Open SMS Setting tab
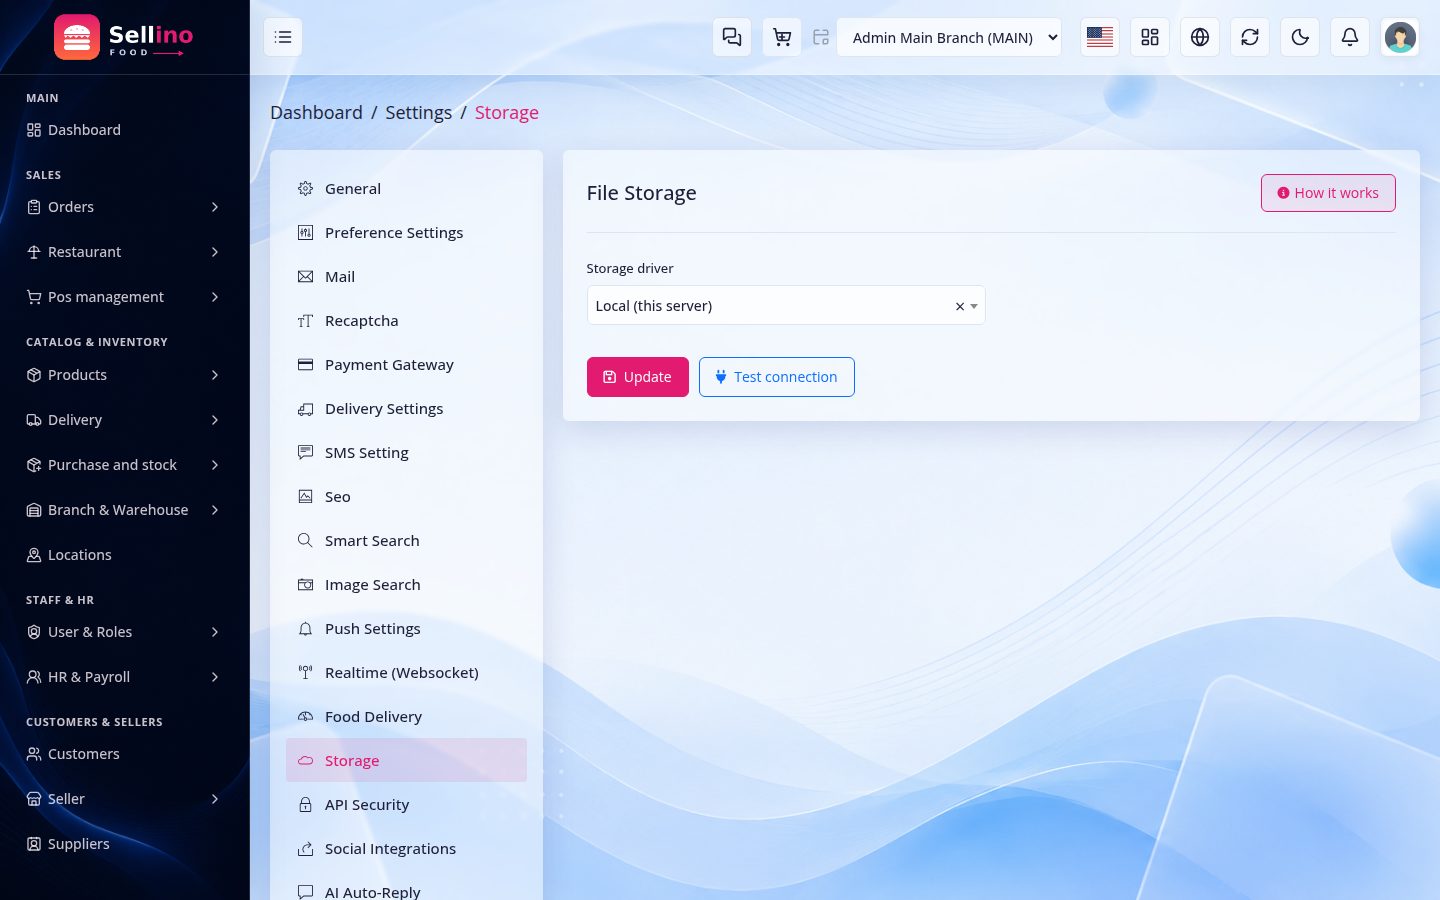 [406, 452]
